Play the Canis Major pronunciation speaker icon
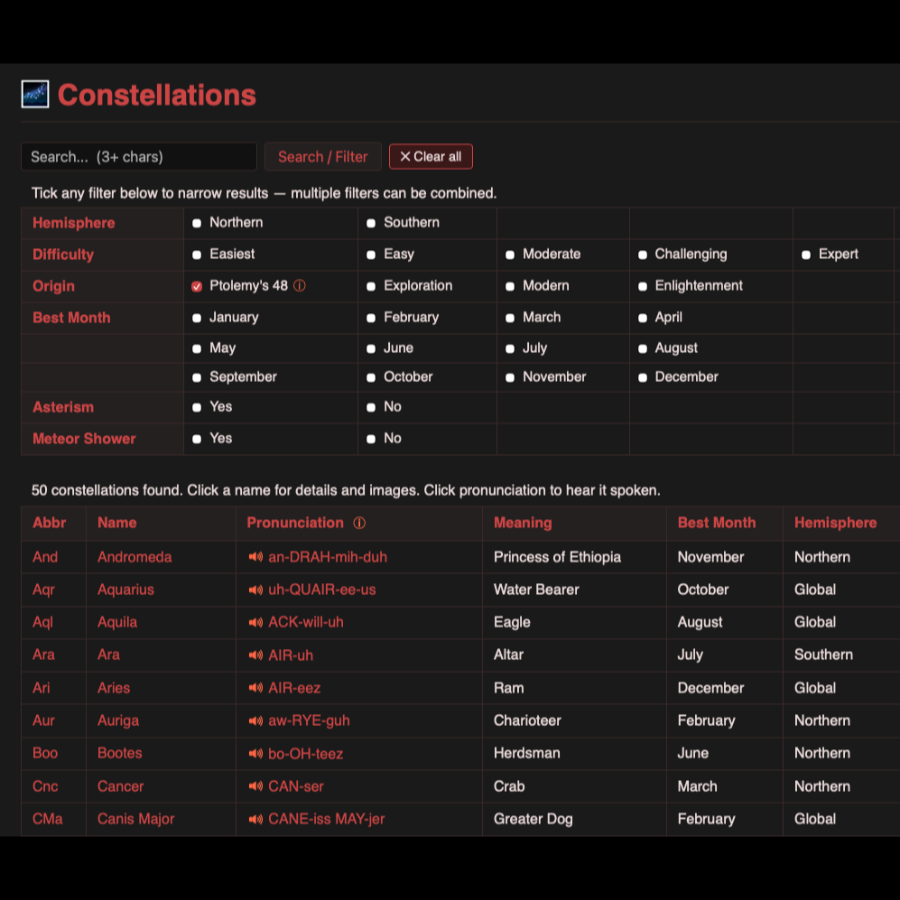This screenshot has height=900, width=900. point(256,819)
